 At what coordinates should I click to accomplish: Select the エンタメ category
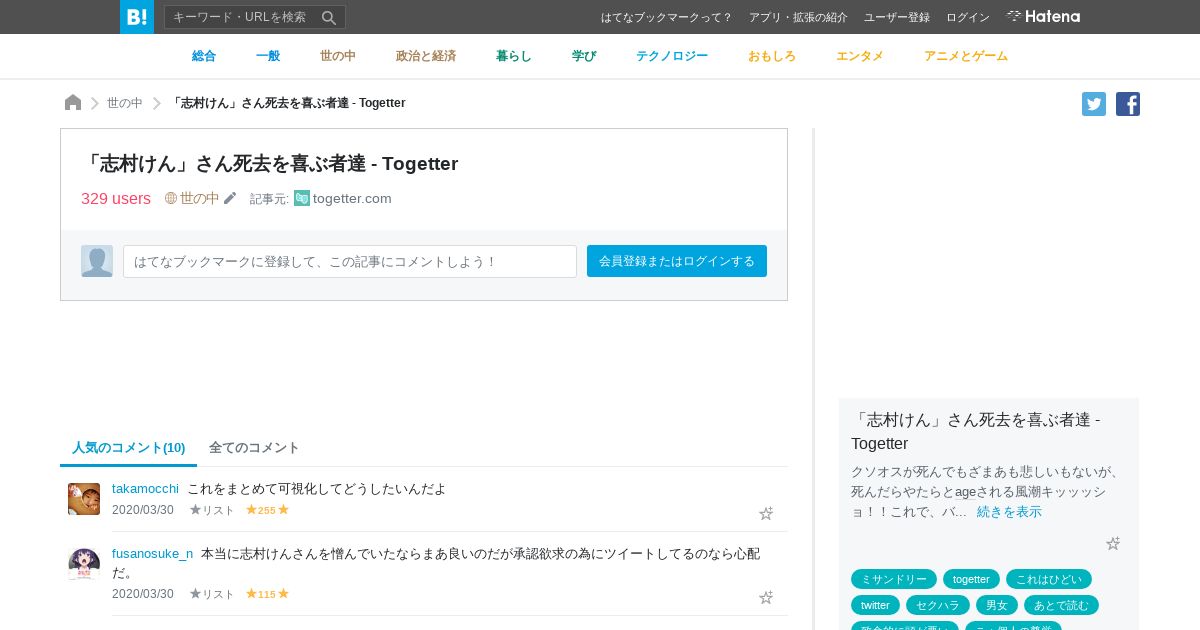(860, 56)
